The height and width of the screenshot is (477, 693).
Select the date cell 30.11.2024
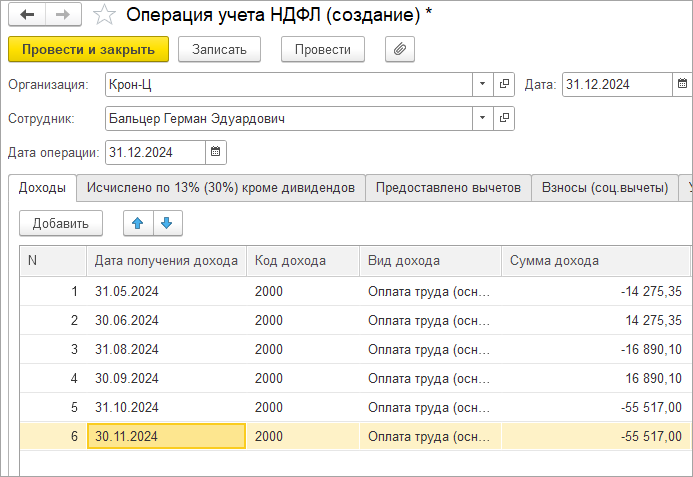166,436
